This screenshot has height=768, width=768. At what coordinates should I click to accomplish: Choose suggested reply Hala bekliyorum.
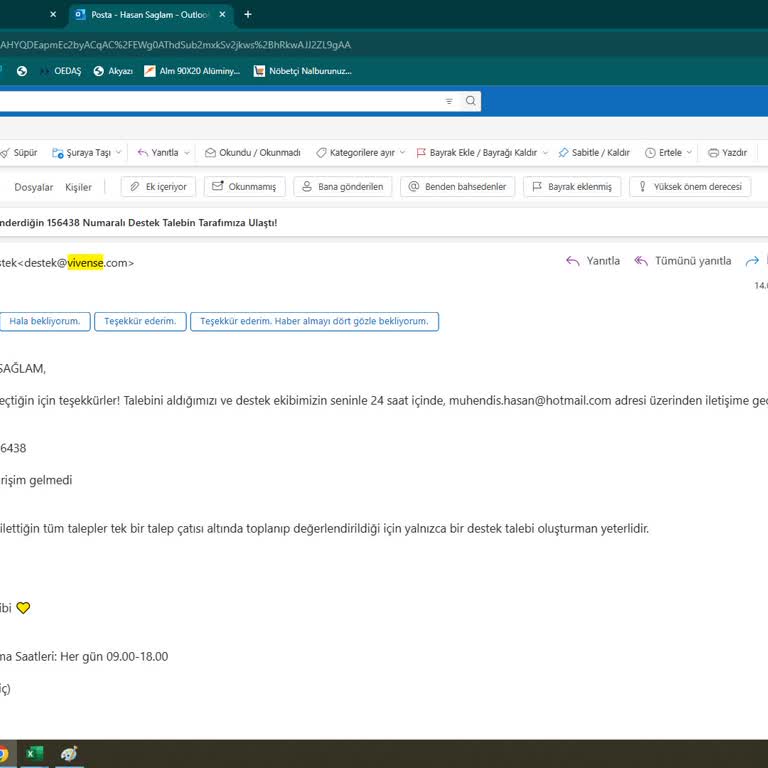tap(45, 321)
